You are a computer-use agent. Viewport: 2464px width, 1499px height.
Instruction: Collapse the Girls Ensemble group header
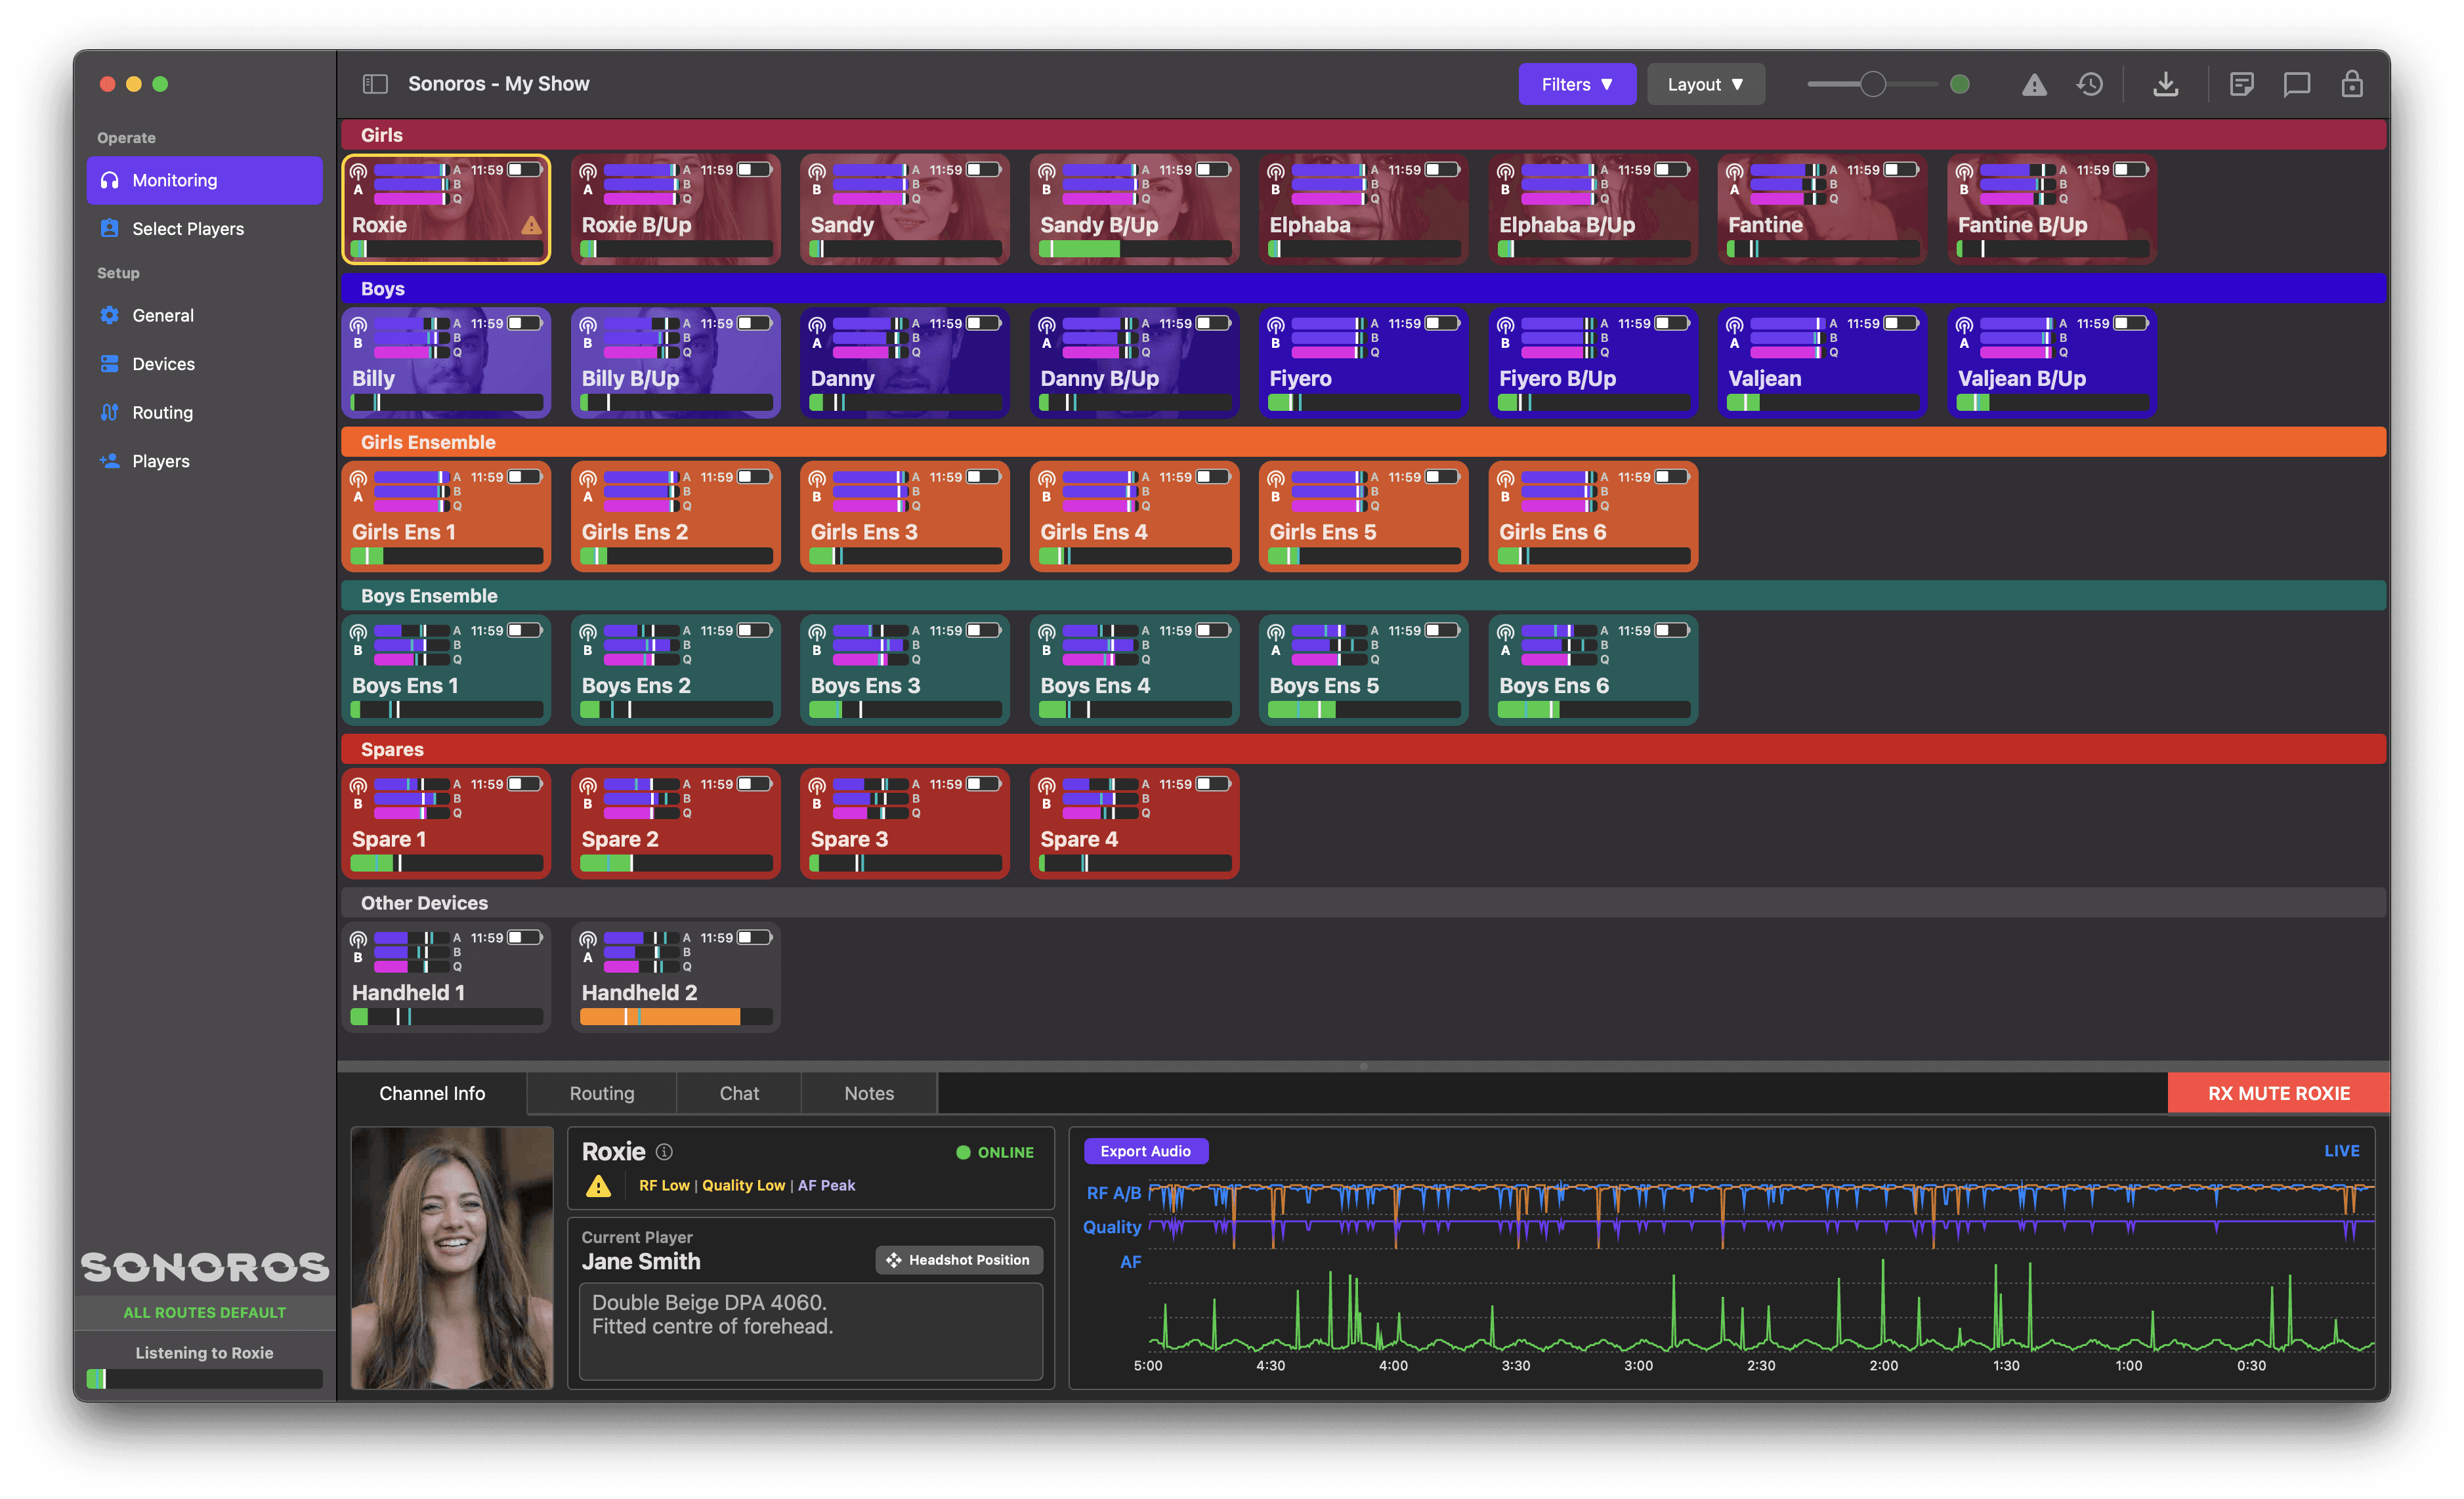428,442
